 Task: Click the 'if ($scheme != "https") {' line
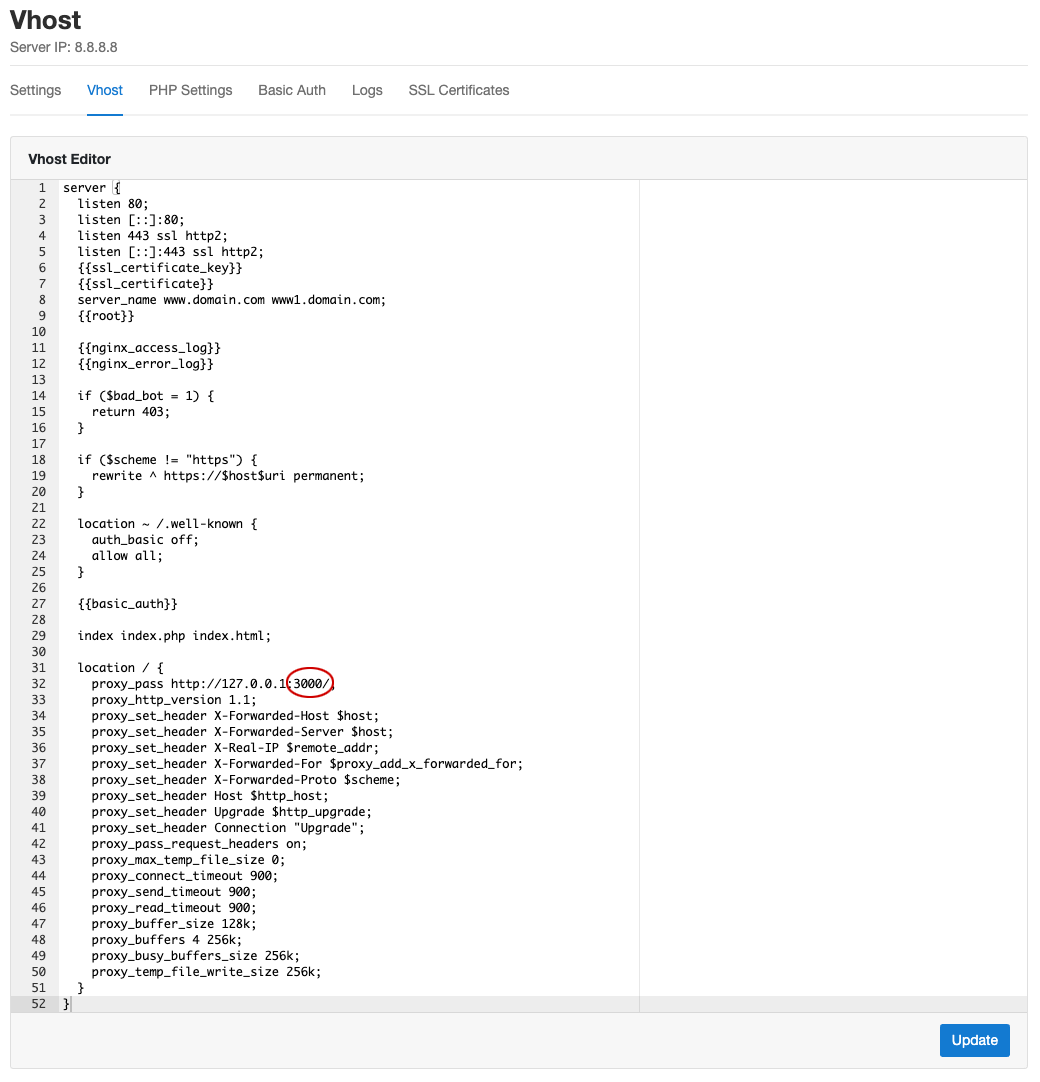[x=166, y=460]
